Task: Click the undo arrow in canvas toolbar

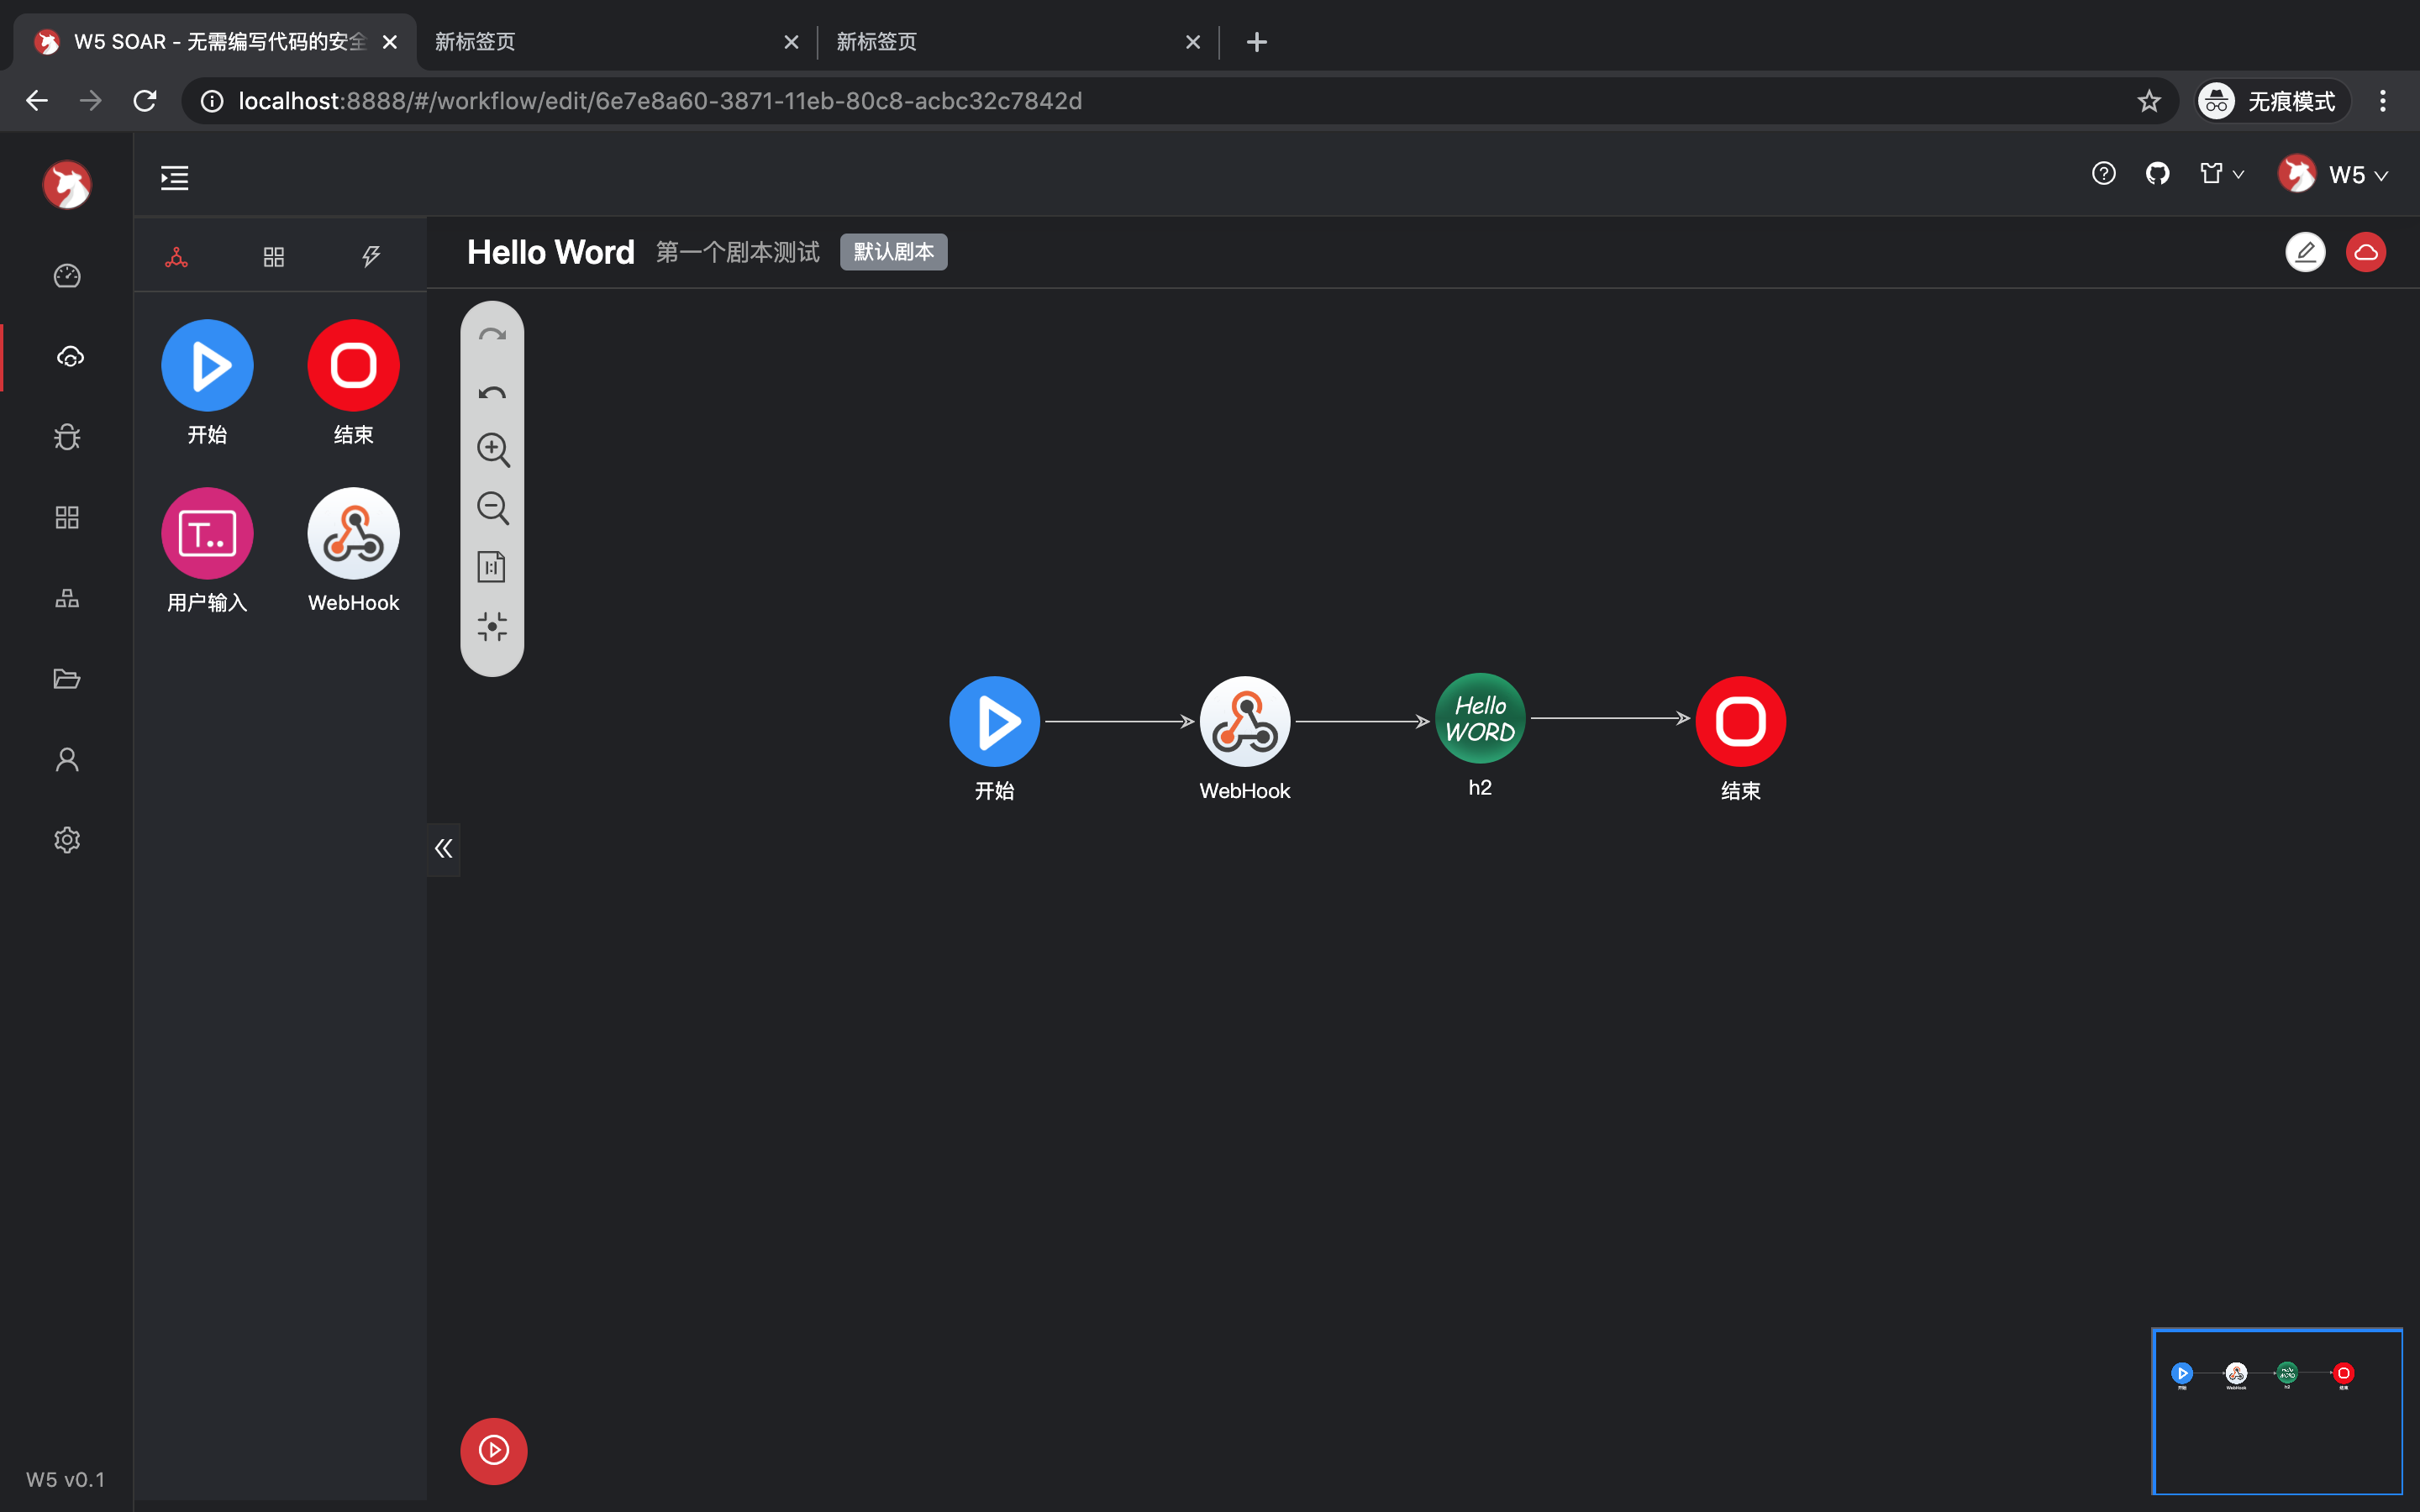Action: coord(492,393)
